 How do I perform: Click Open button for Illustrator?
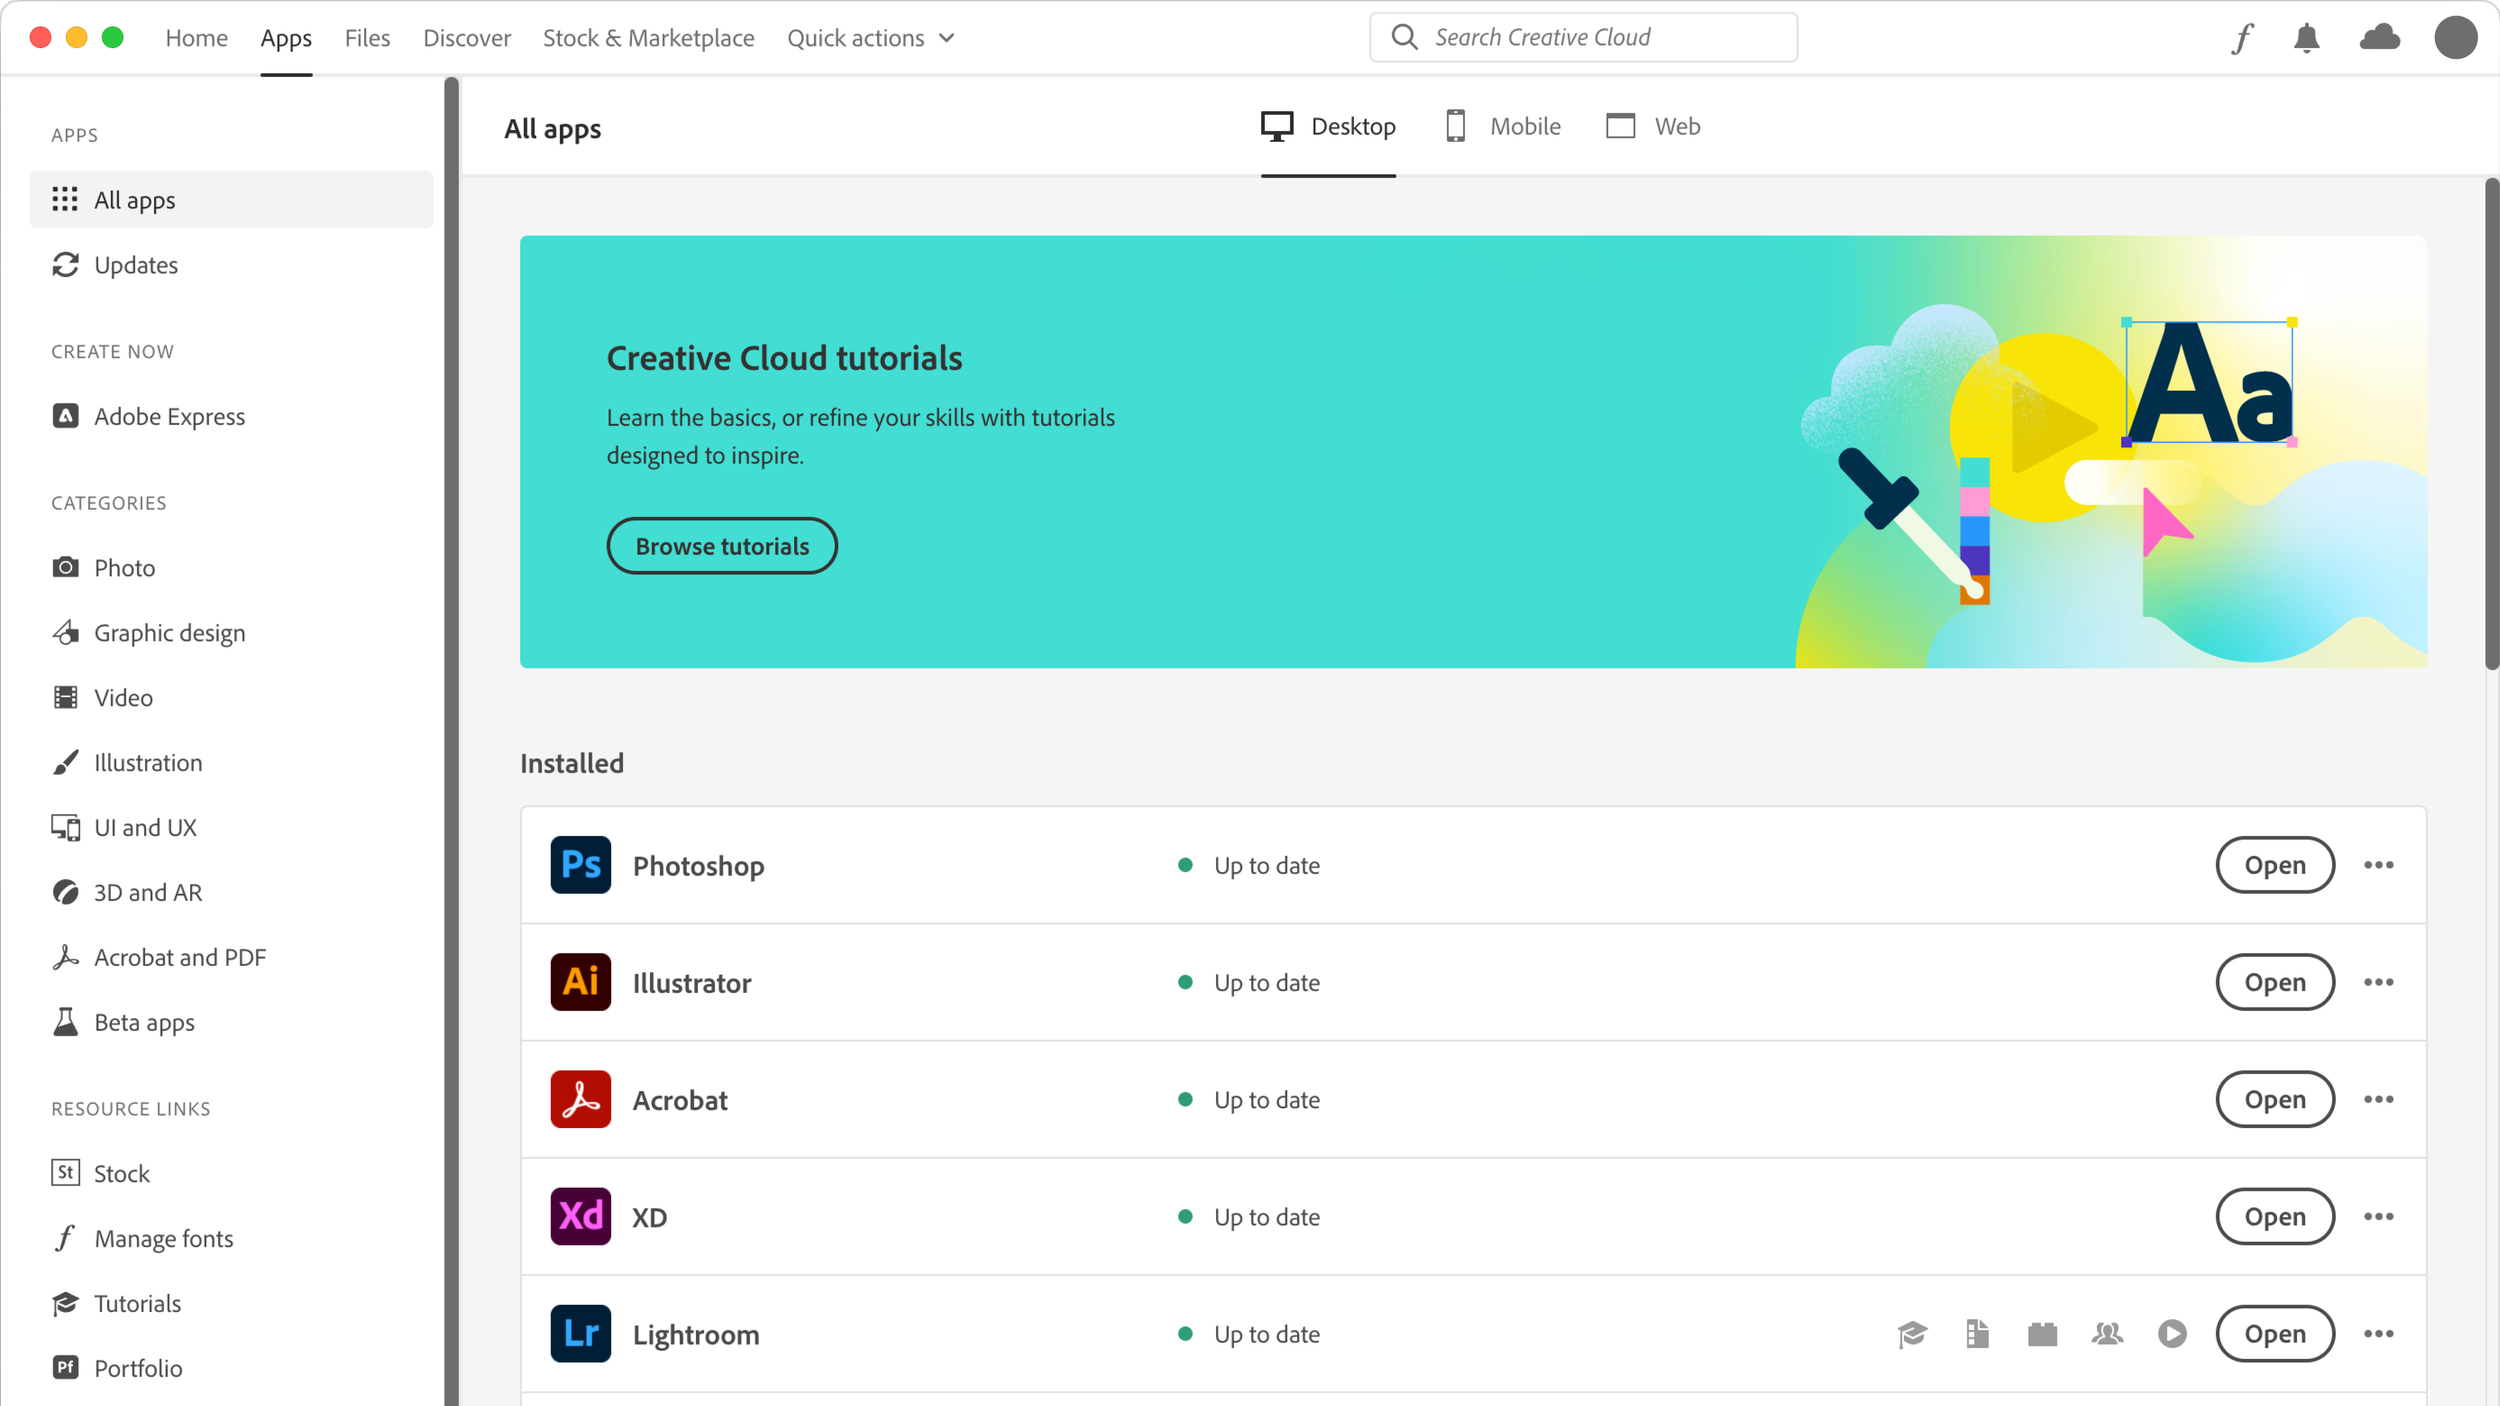click(x=2275, y=982)
